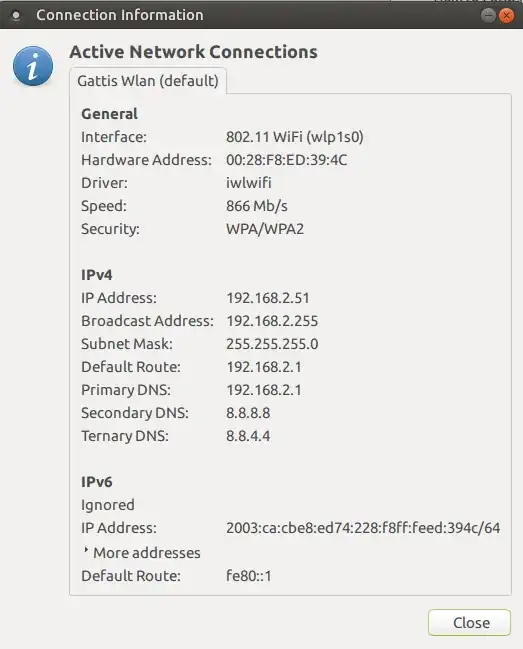Click the Ternary DNS value 8.8.4.4
Viewport: 523px width, 649px height.
coord(248,436)
